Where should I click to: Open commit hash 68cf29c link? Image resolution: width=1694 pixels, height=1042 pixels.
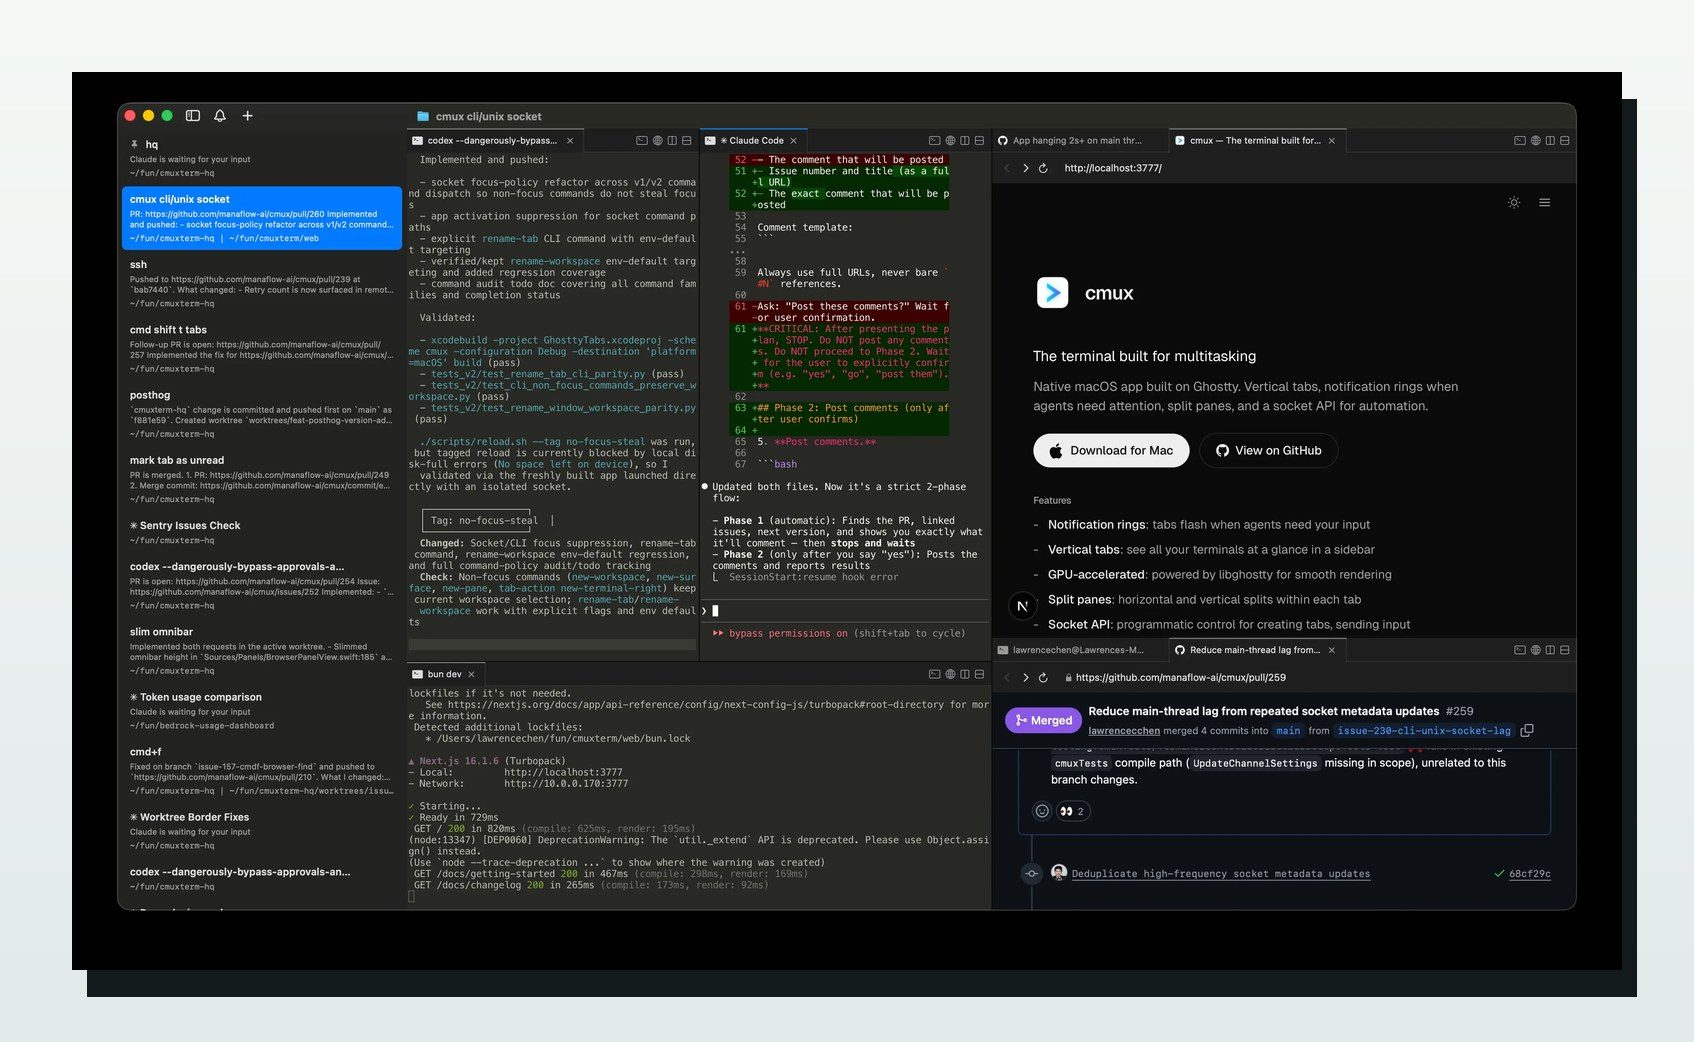click(x=1530, y=874)
